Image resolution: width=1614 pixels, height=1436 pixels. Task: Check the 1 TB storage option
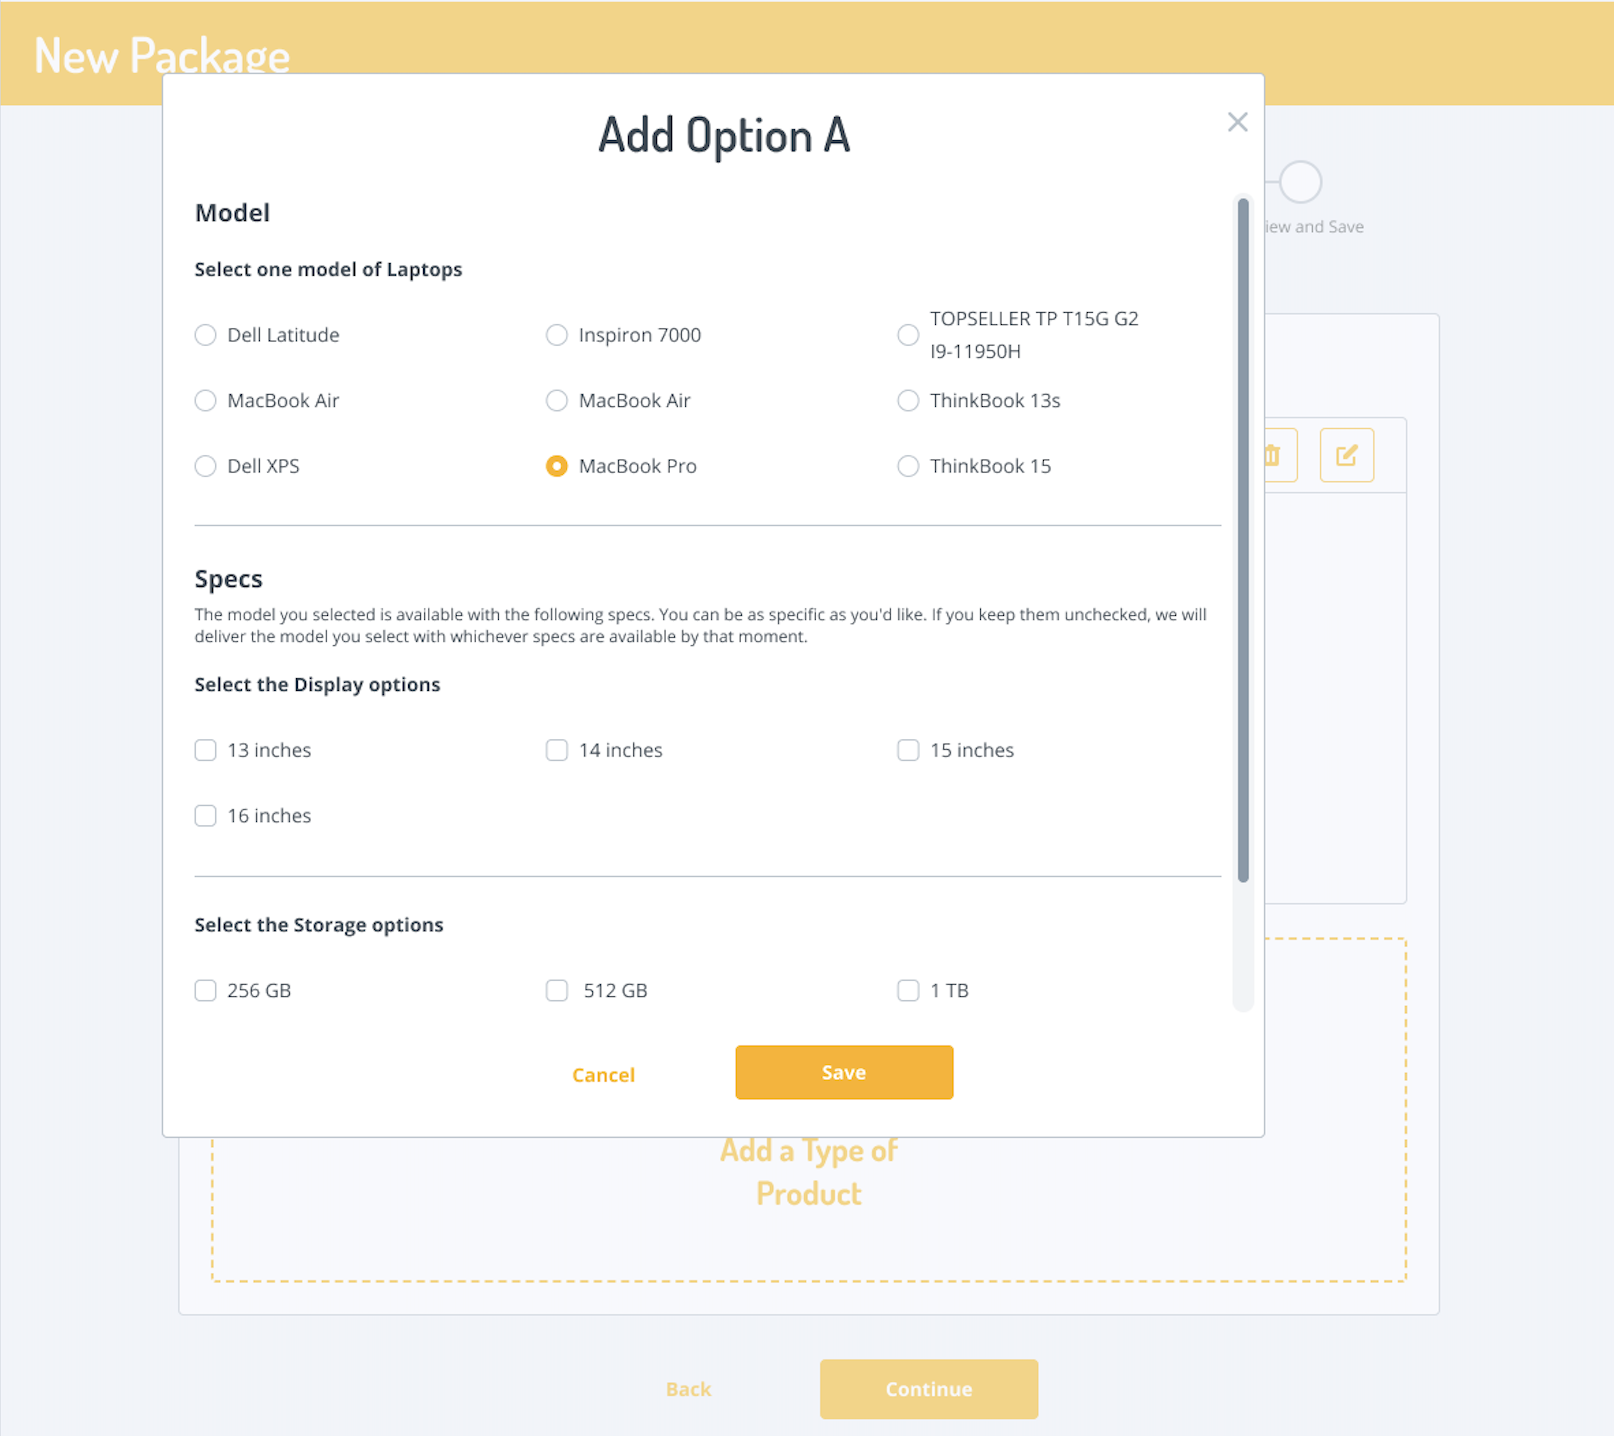pos(908,991)
